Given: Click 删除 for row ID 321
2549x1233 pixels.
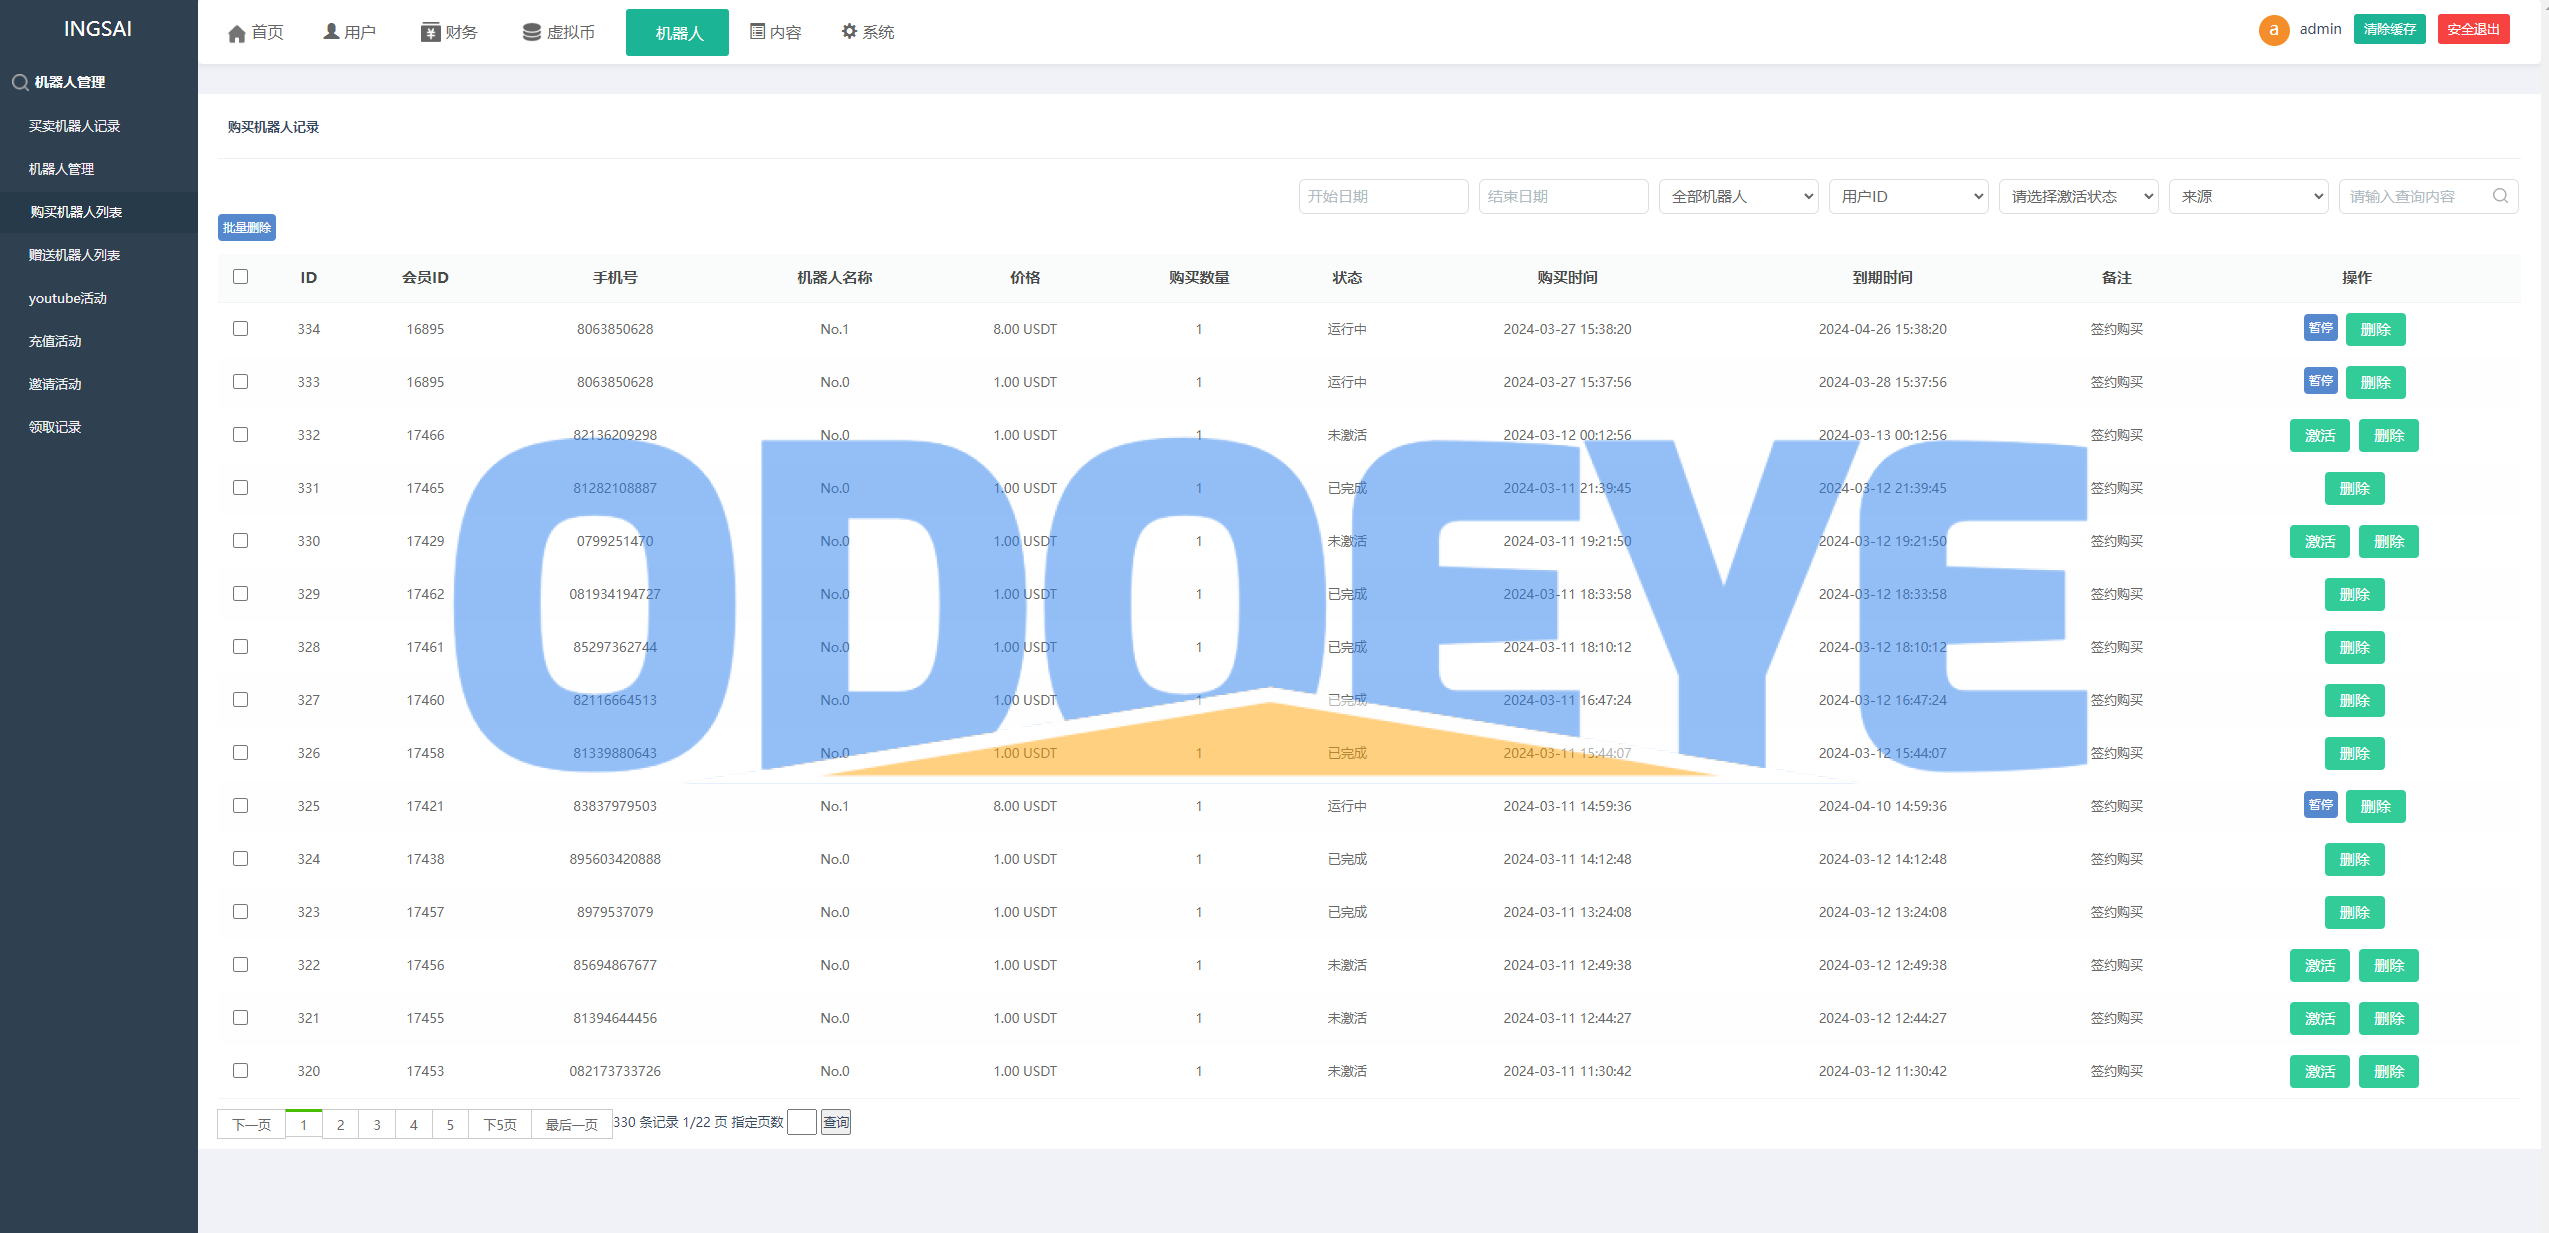Looking at the screenshot, I should 2388,1018.
